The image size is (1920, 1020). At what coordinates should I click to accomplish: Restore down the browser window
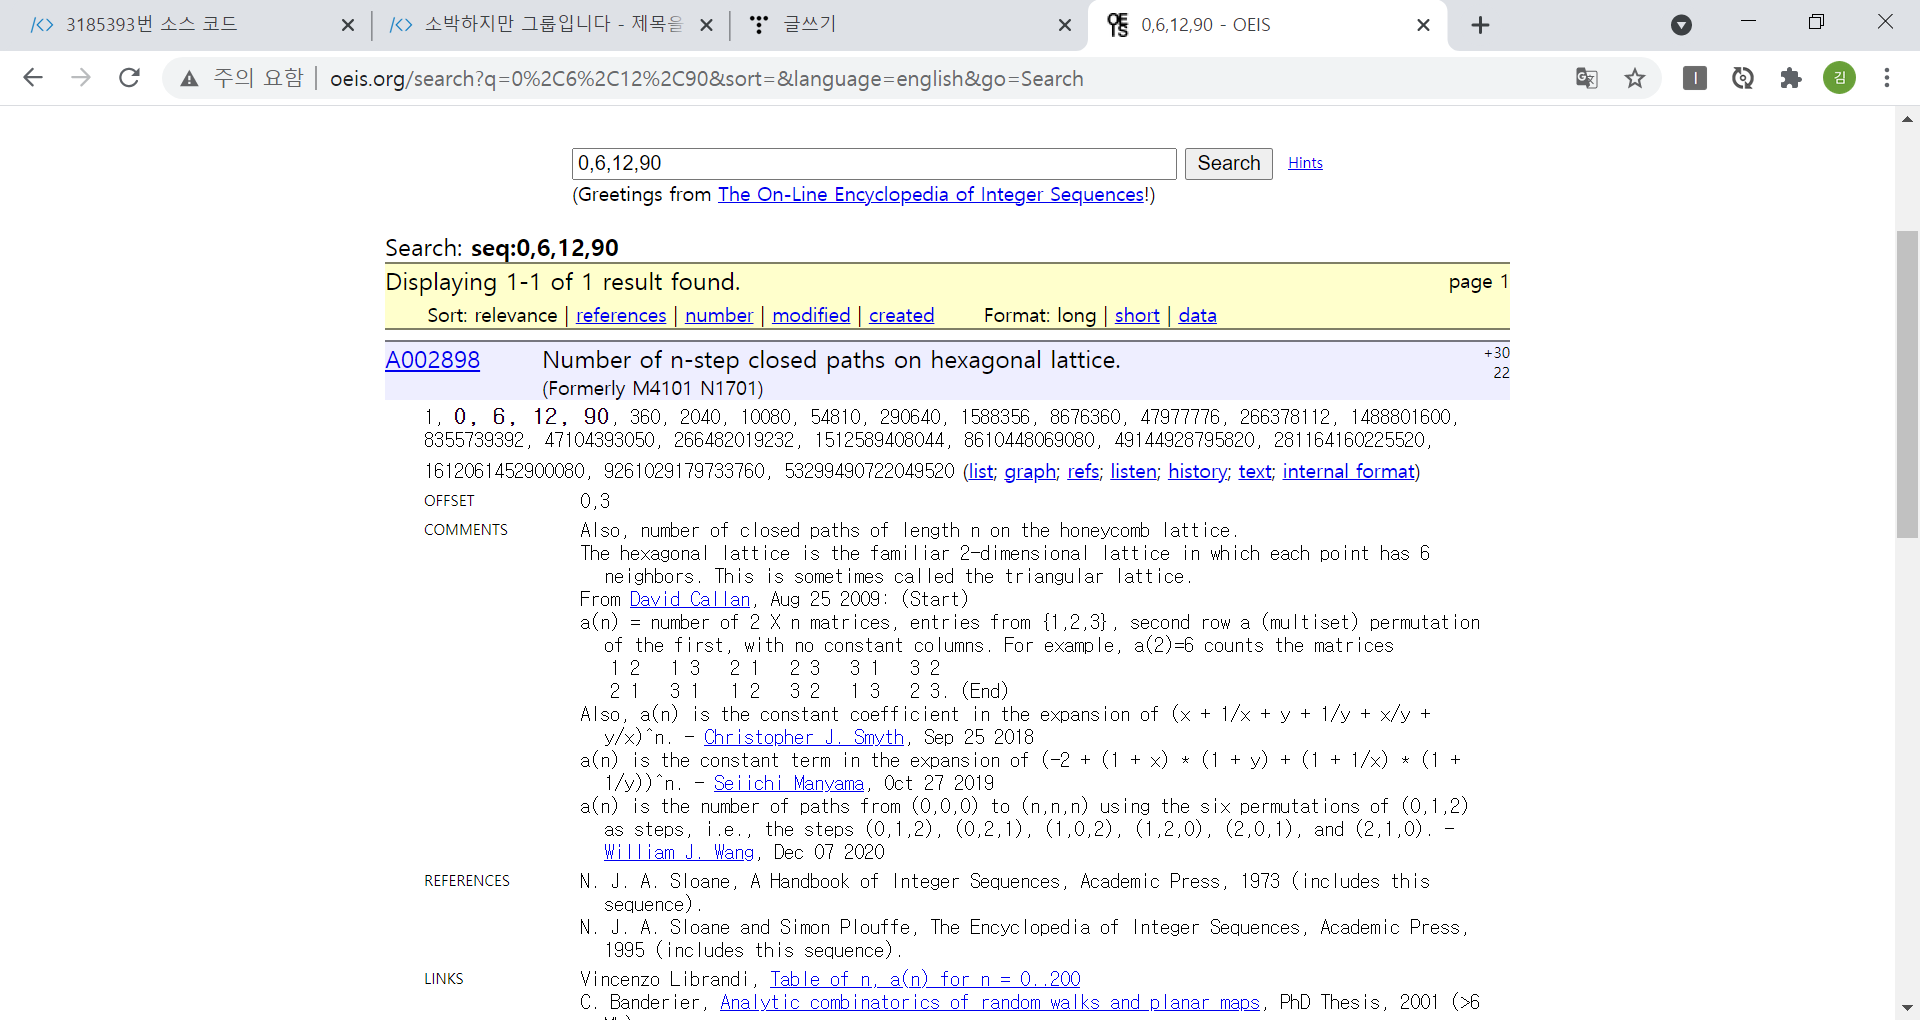pos(1817,21)
